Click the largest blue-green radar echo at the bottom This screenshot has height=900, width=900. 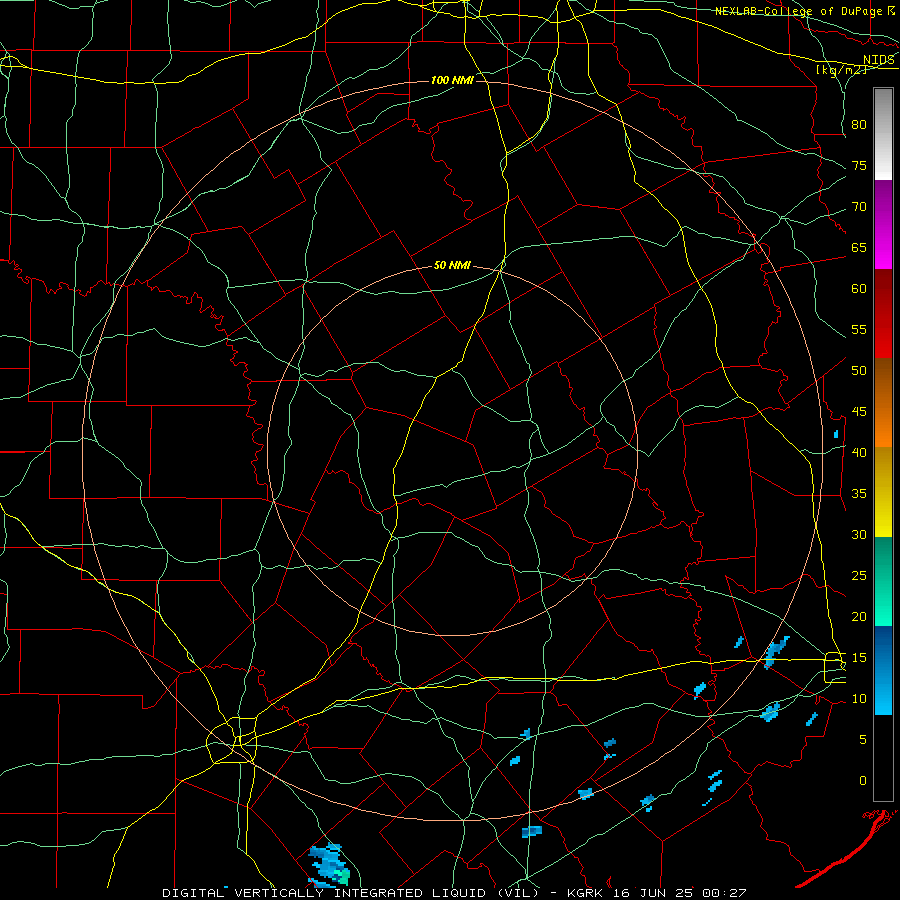click(x=329, y=865)
